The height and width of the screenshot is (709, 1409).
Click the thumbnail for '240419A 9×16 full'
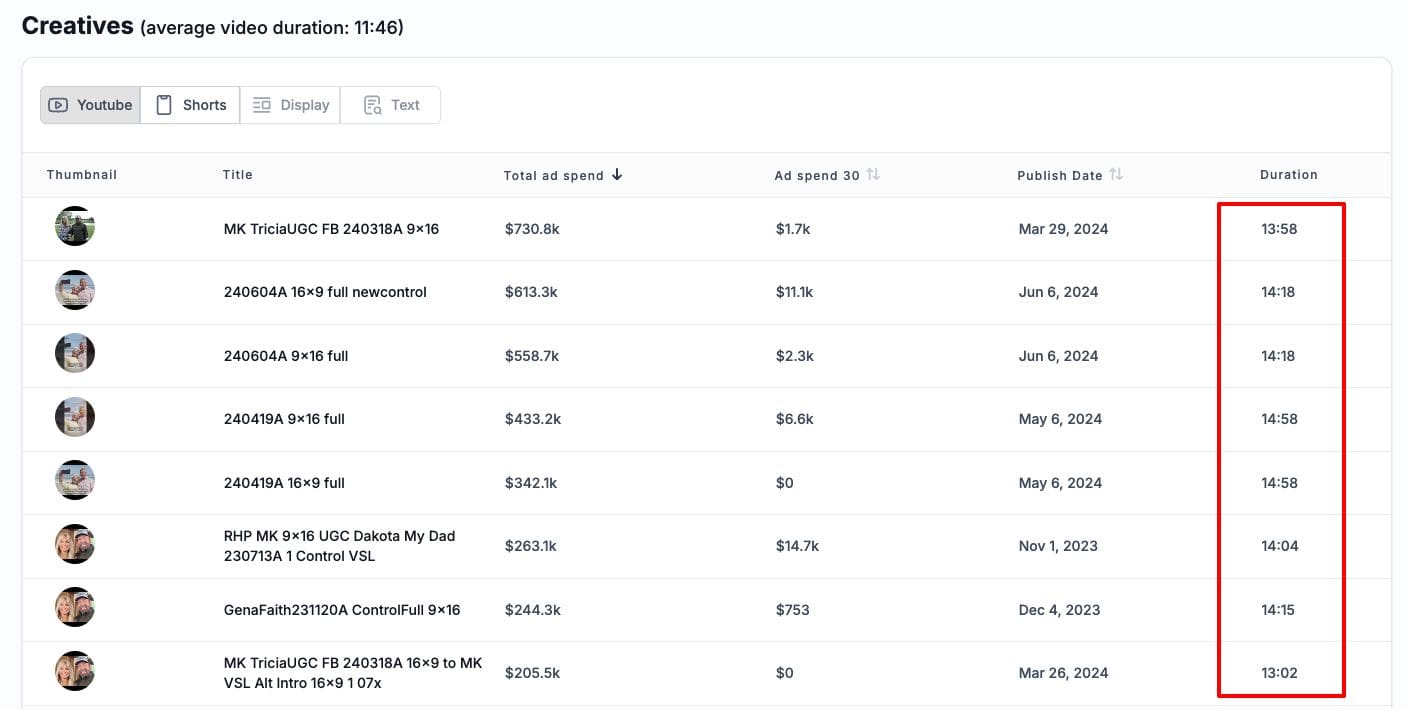tap(75, 417)
